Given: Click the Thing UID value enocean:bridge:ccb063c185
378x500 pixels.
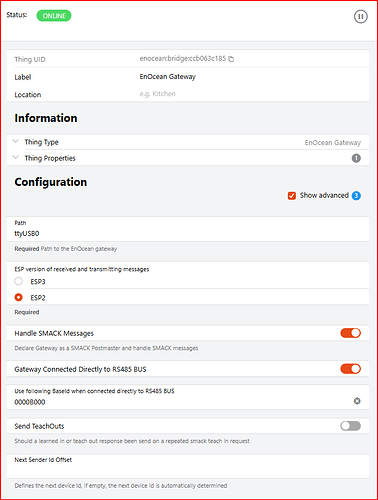Looking at the screenshot, I should (x=183, y=59).
